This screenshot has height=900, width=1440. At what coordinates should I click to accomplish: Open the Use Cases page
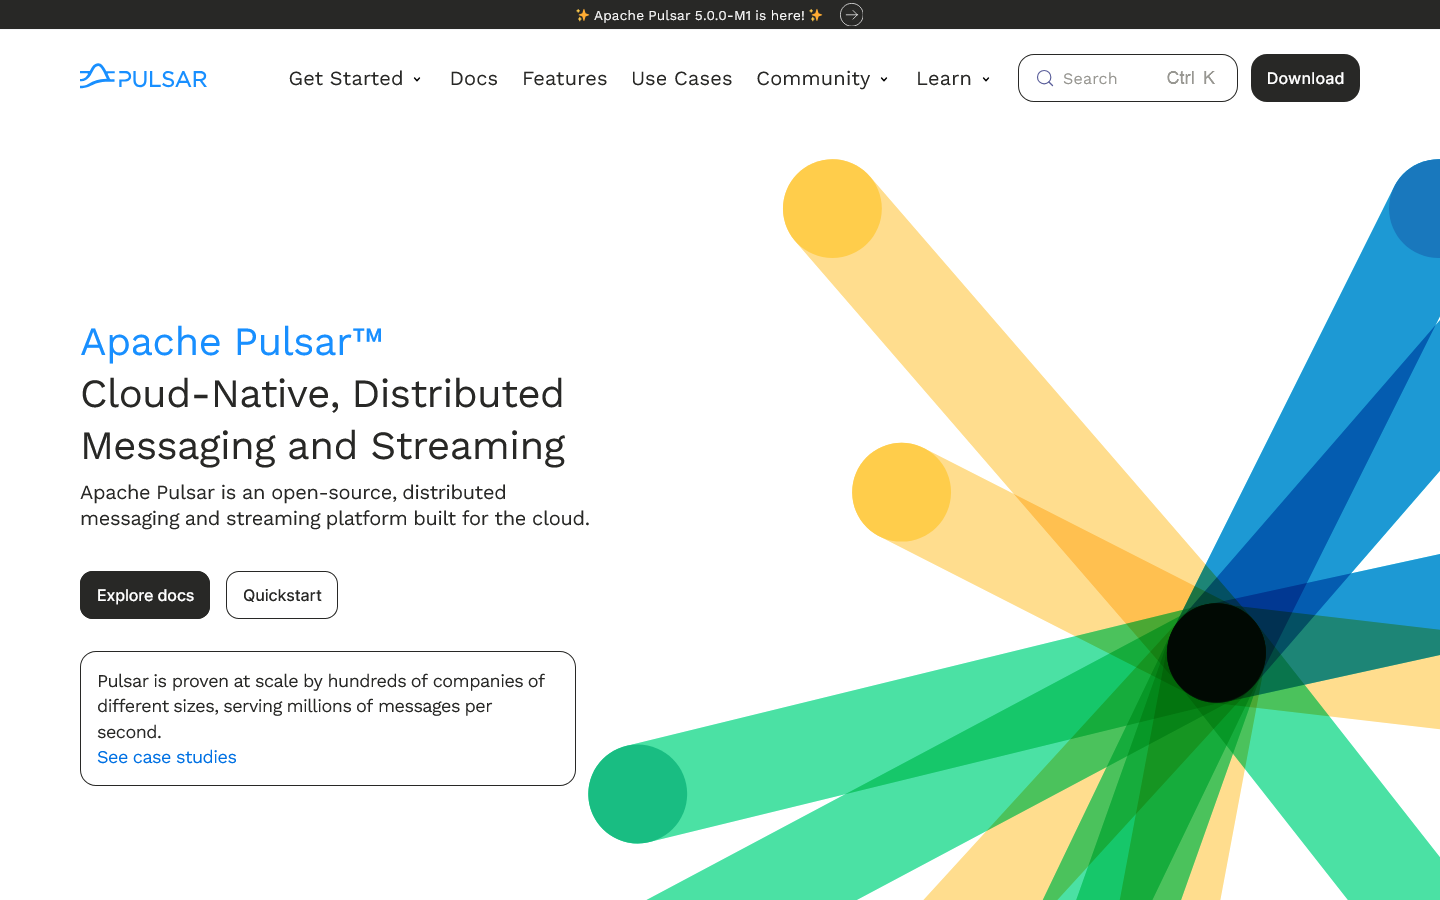tap(682, 78)
